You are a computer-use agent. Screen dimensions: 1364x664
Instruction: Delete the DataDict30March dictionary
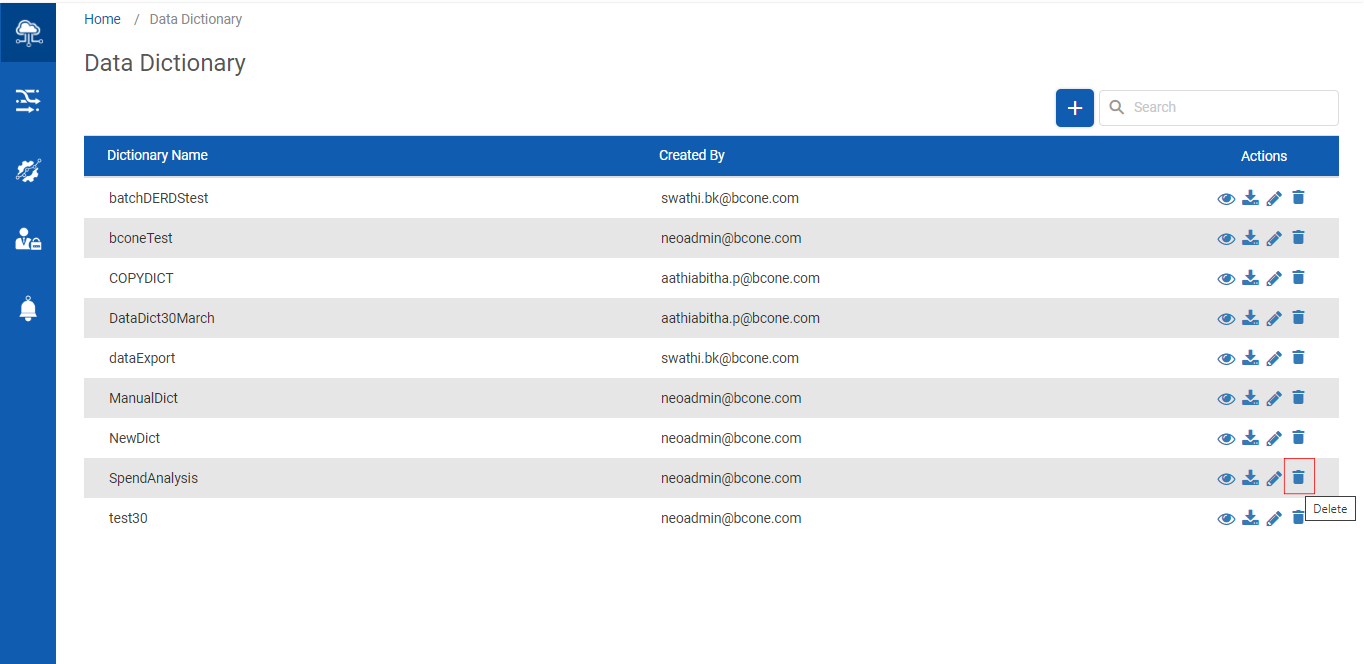point(1298,318)
